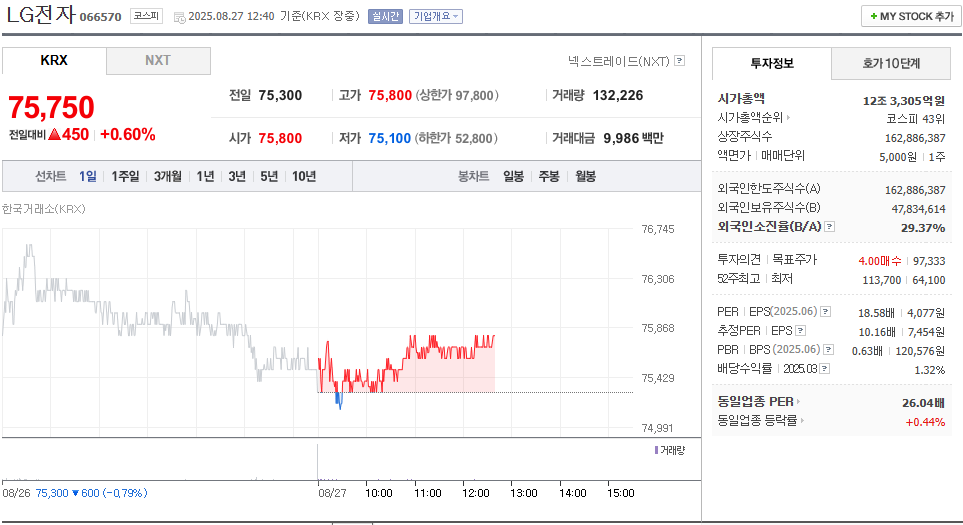The image size is (963, 525).
Task: Click the 거래량 legend marker in volume chart
Action: point(656,450)
